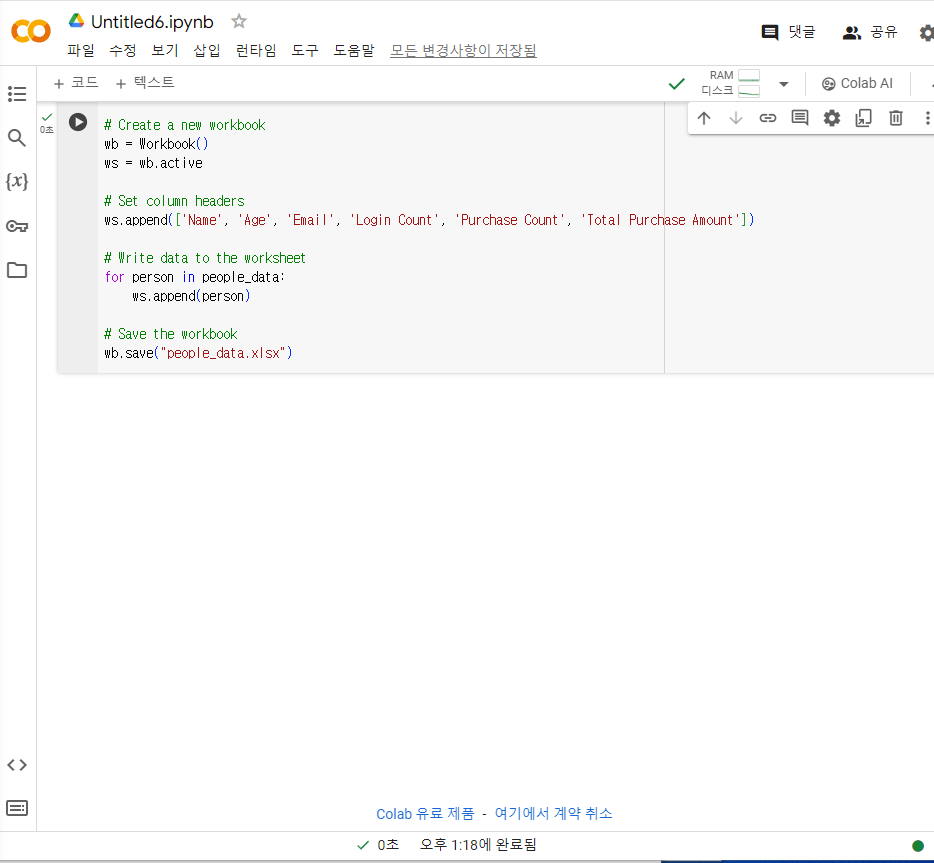Open the files folder panel
The image size is (934, 863).
(x=17, y=270)
